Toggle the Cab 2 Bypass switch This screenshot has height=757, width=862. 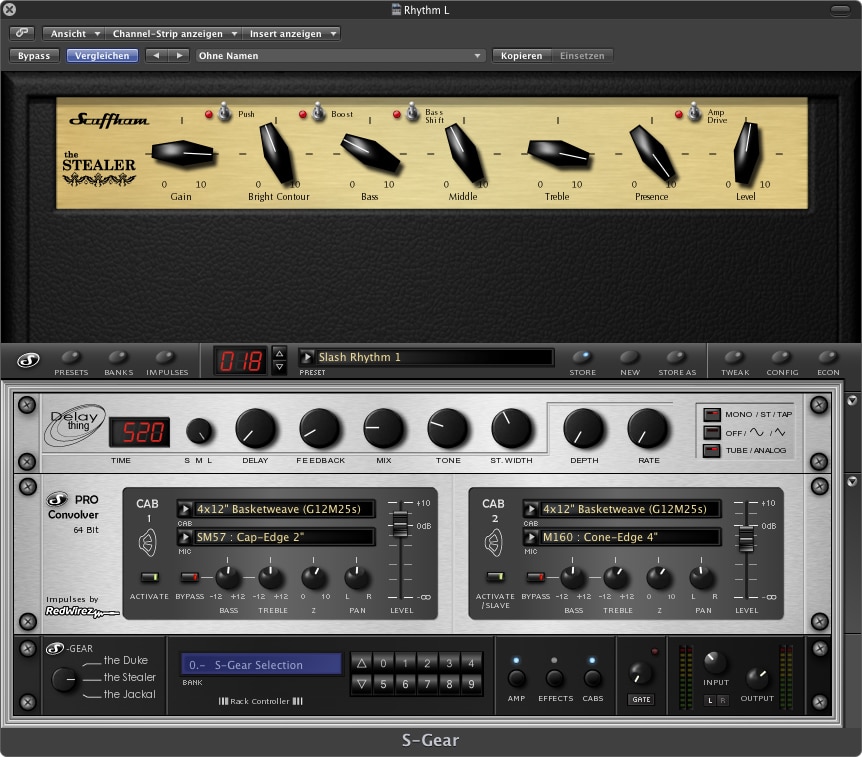(x=535, y=577)
